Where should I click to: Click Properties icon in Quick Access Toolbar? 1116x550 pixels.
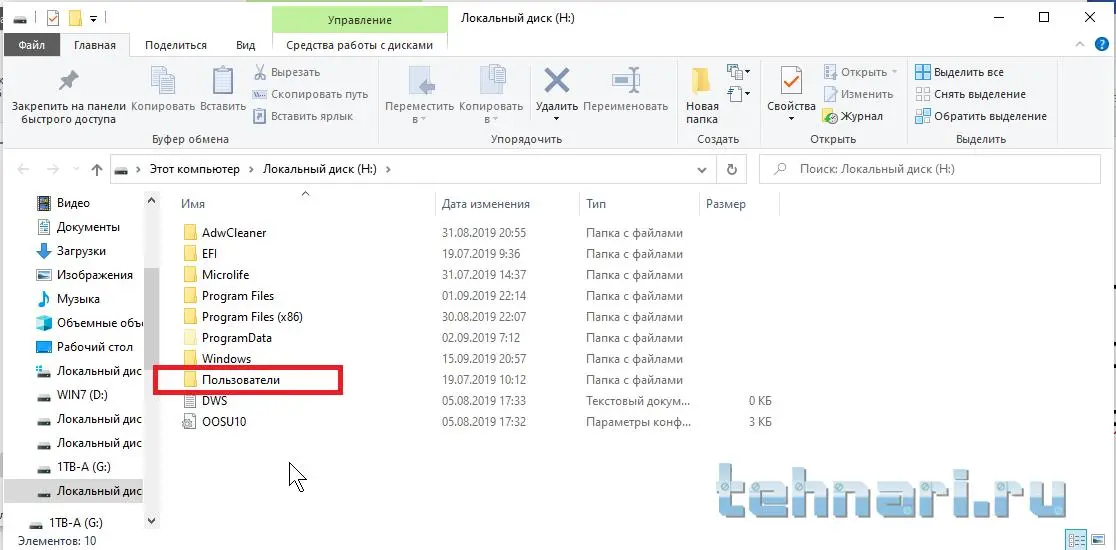53,18
